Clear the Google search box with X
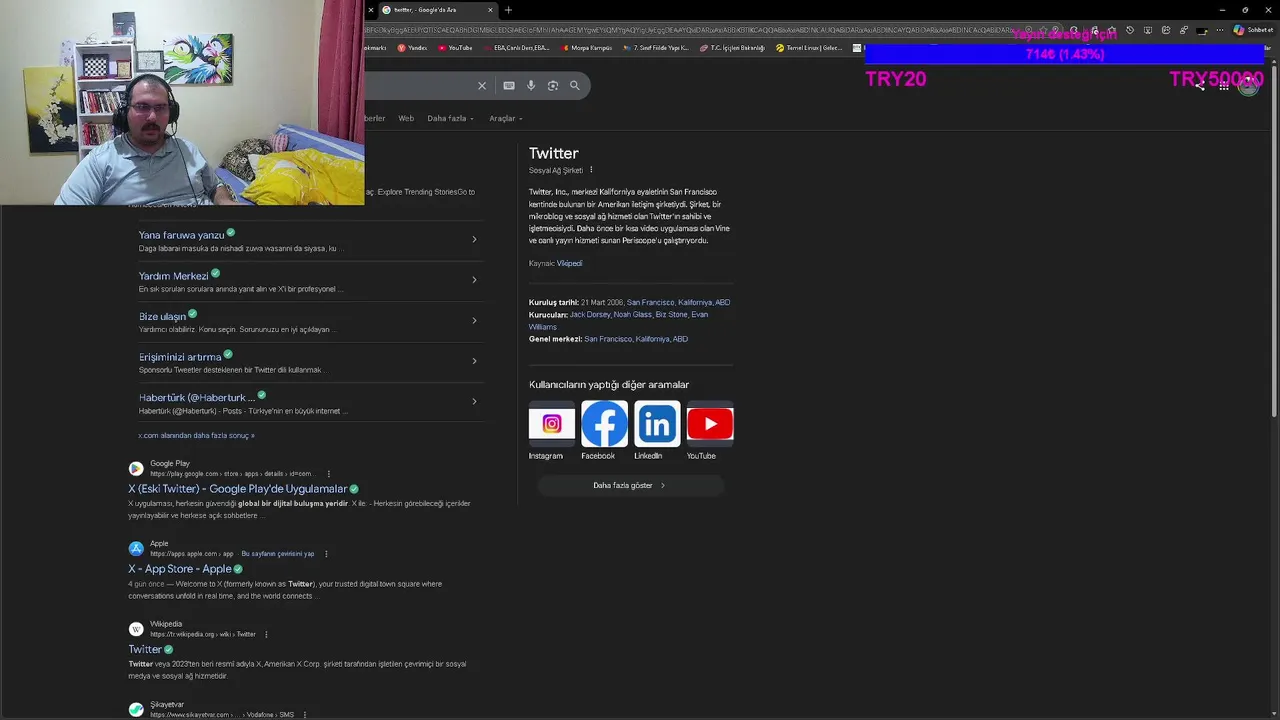This screenshot has width=1280, height=720. point(482,86)
